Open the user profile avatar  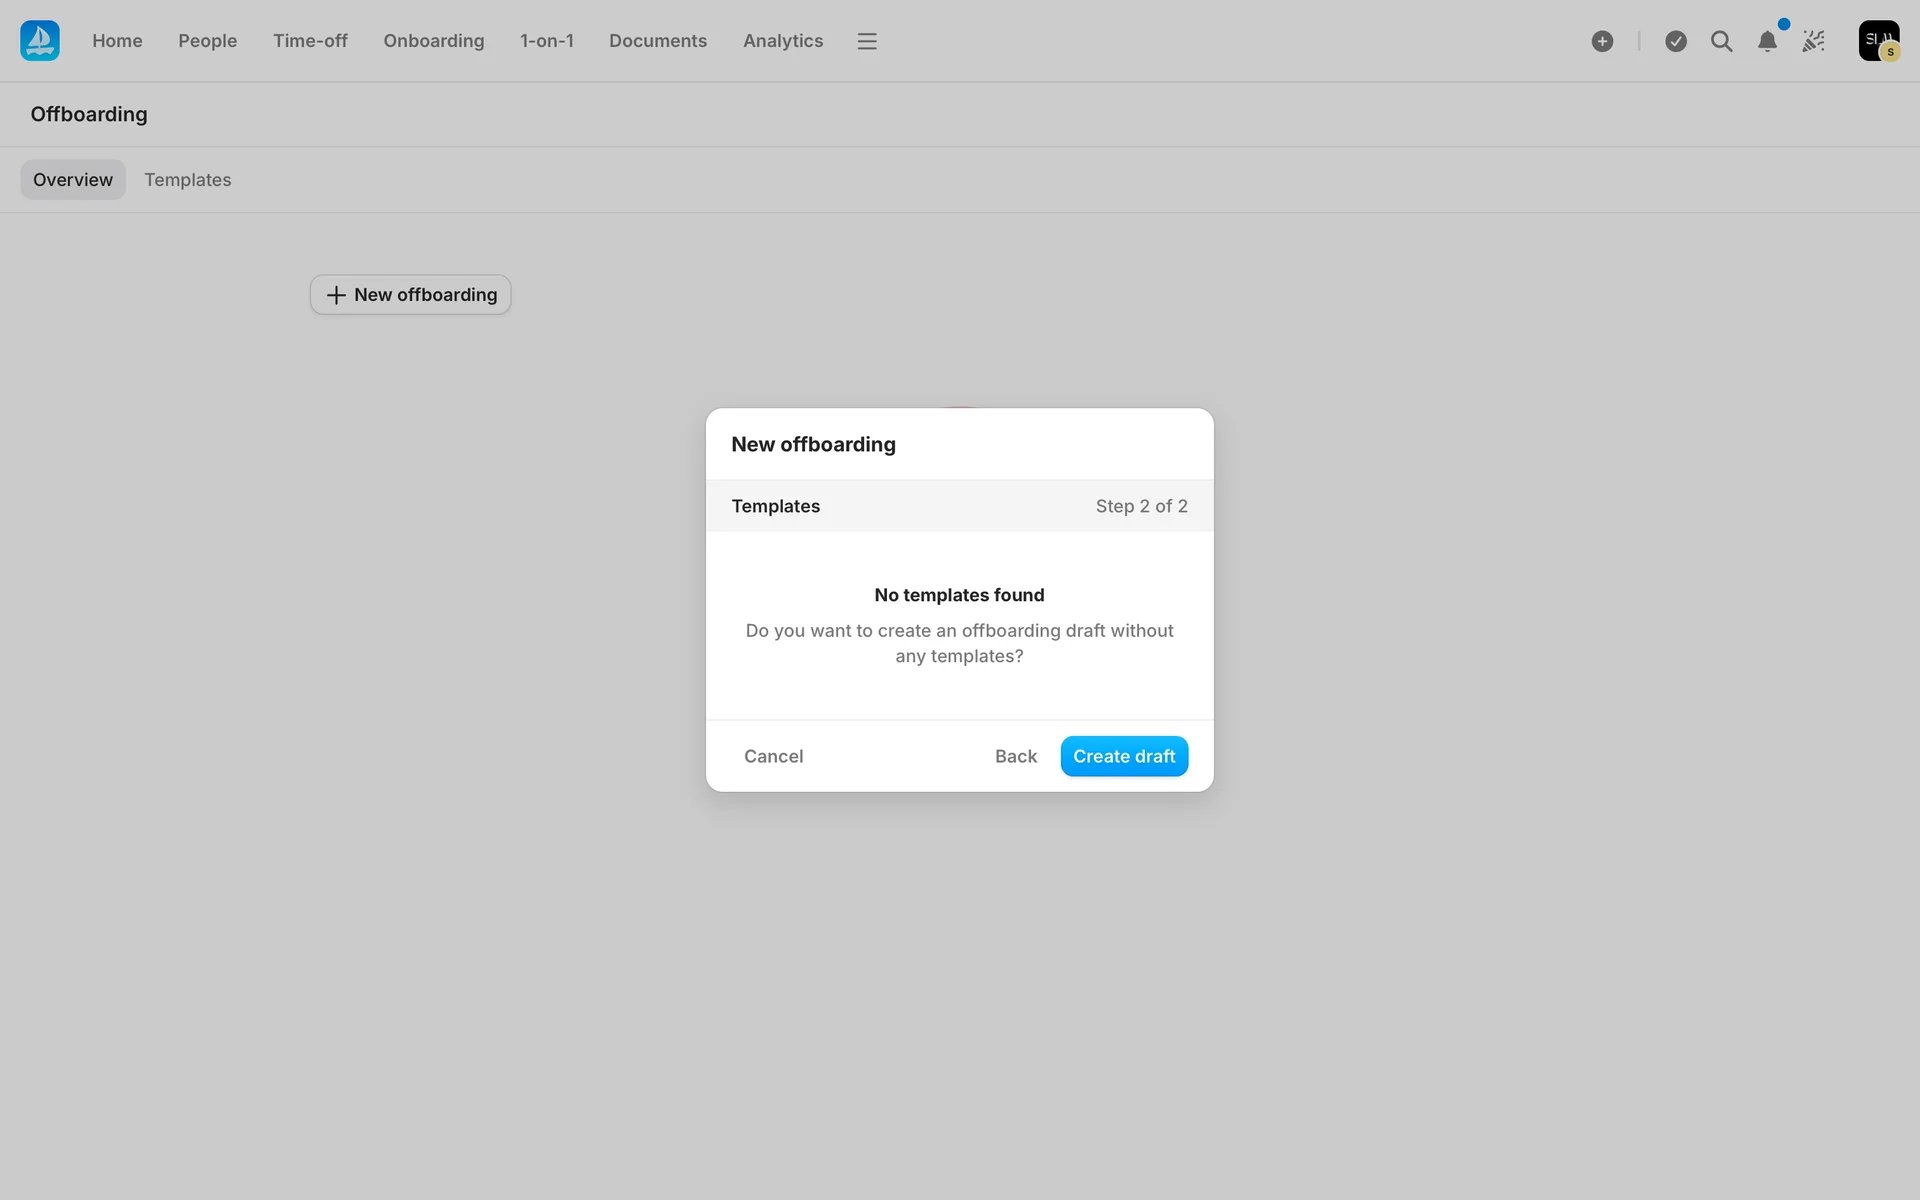pos(1878,41)
